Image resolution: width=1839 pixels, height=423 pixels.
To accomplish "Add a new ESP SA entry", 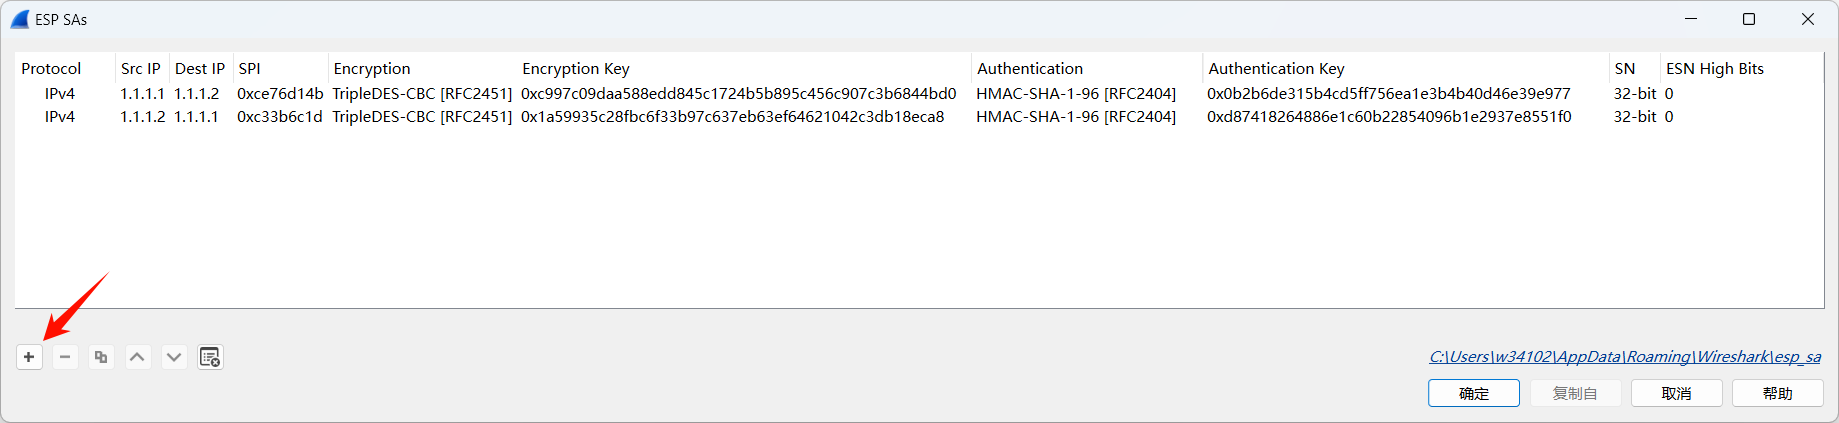I will pos(29,357).
